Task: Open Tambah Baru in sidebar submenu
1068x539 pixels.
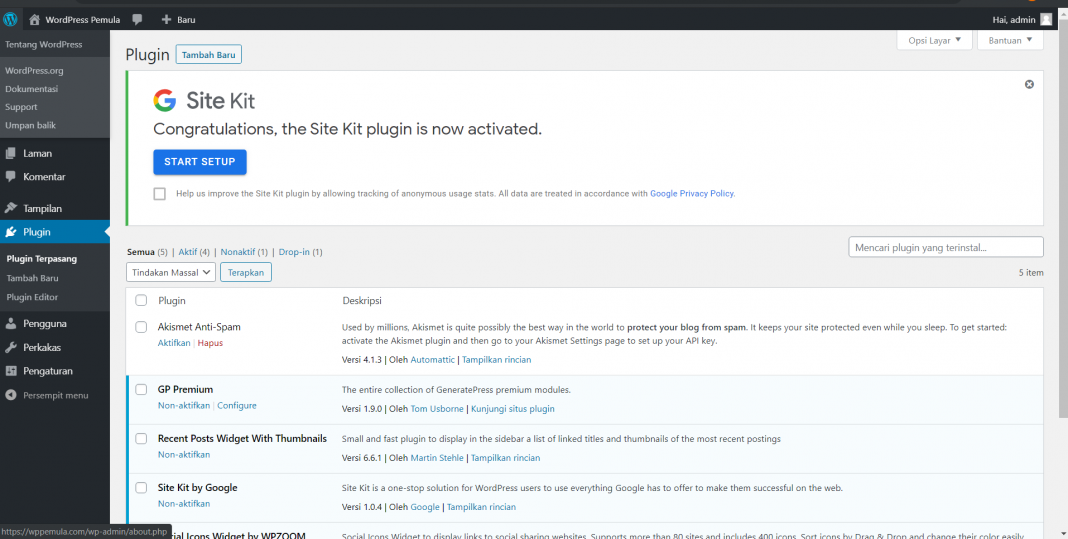Action: (32, 278)
